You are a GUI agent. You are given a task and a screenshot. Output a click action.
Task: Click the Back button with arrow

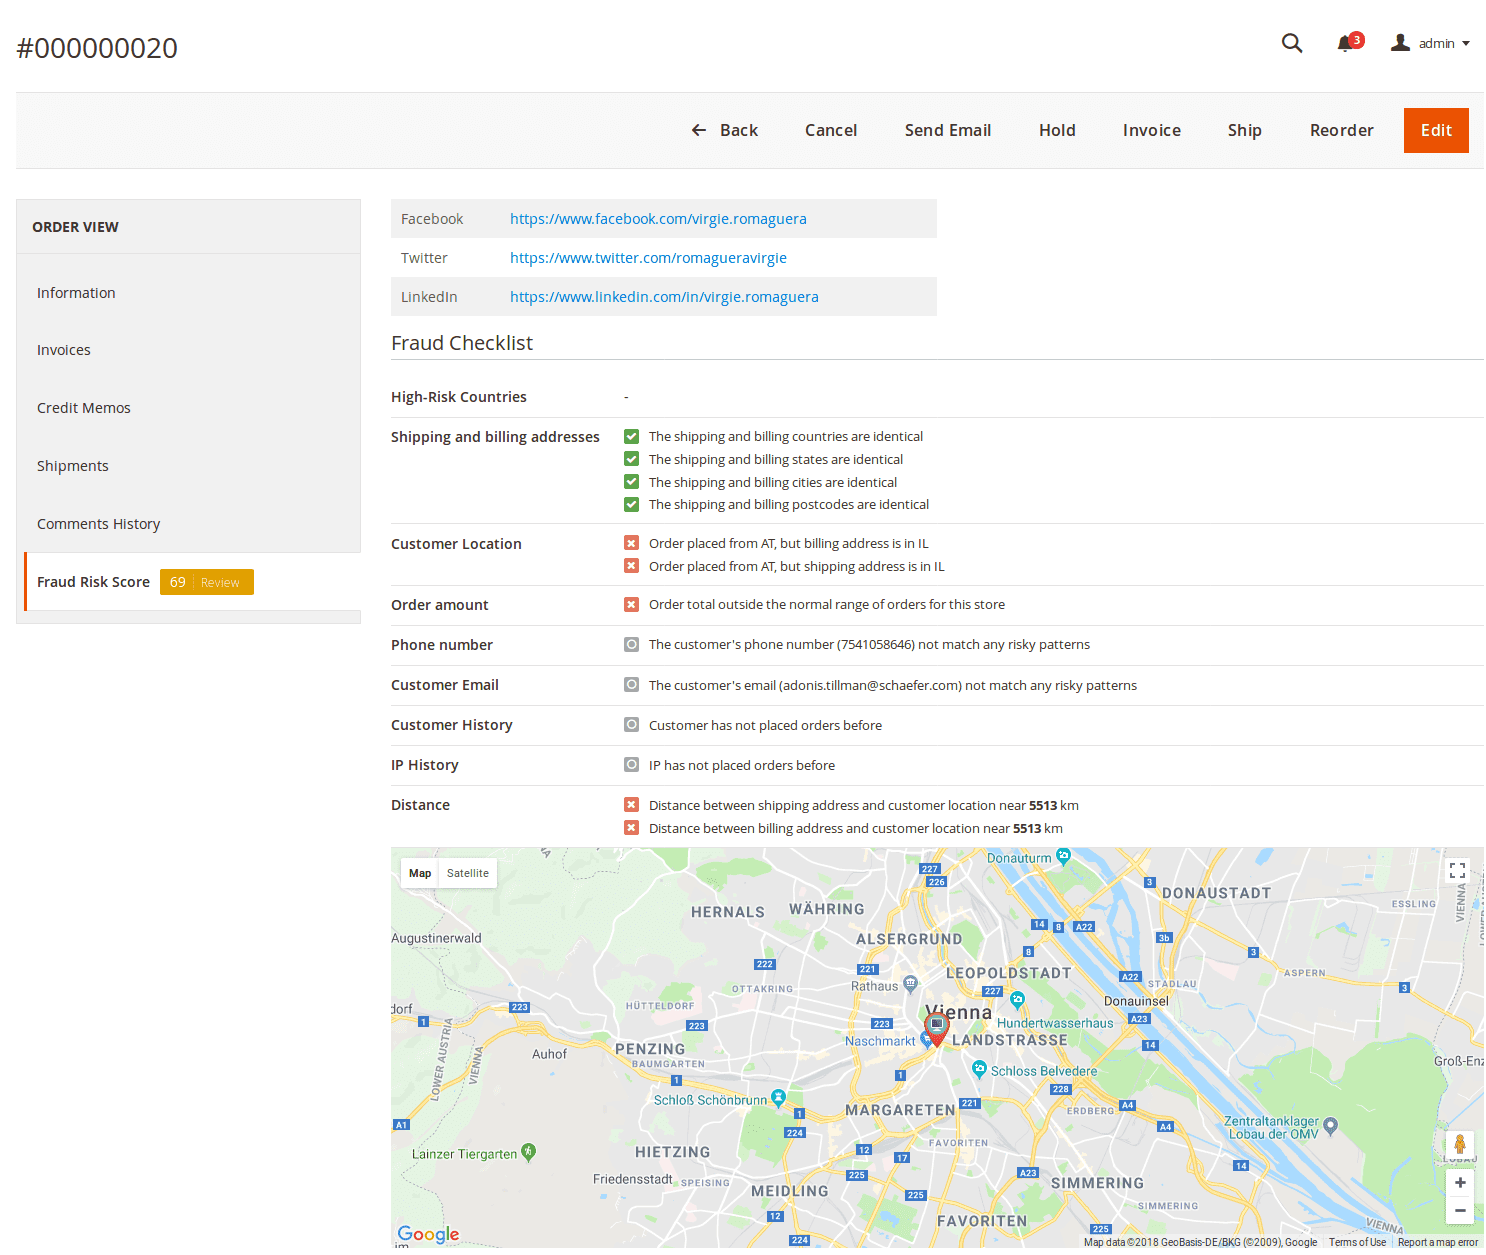pyautogui.click(x=725, y=130)
